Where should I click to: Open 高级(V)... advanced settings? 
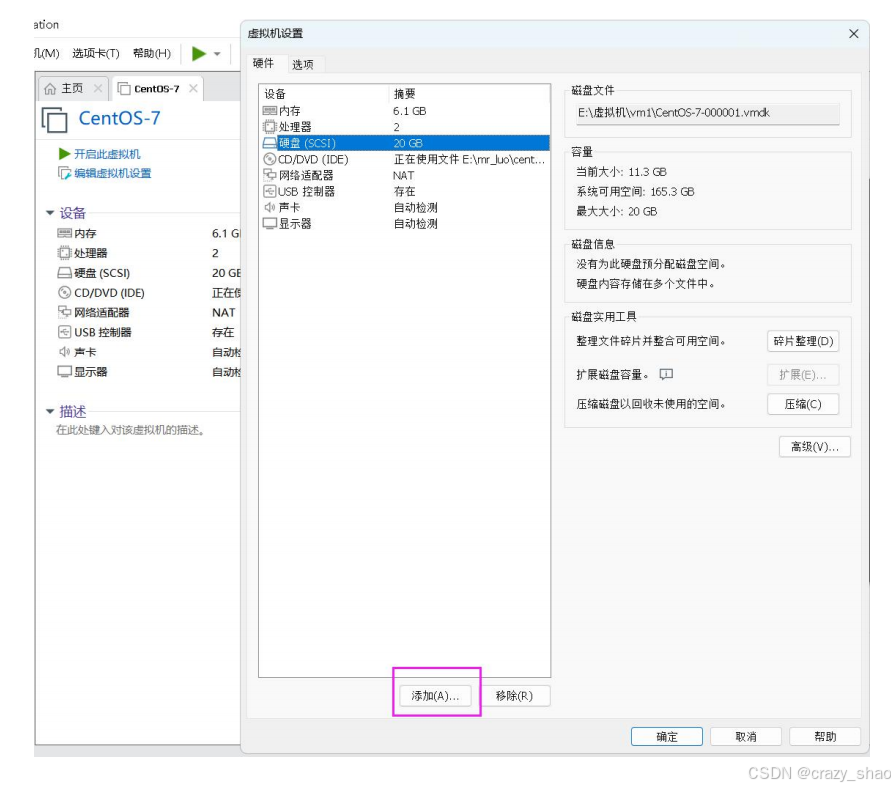[x=815, y=447]
